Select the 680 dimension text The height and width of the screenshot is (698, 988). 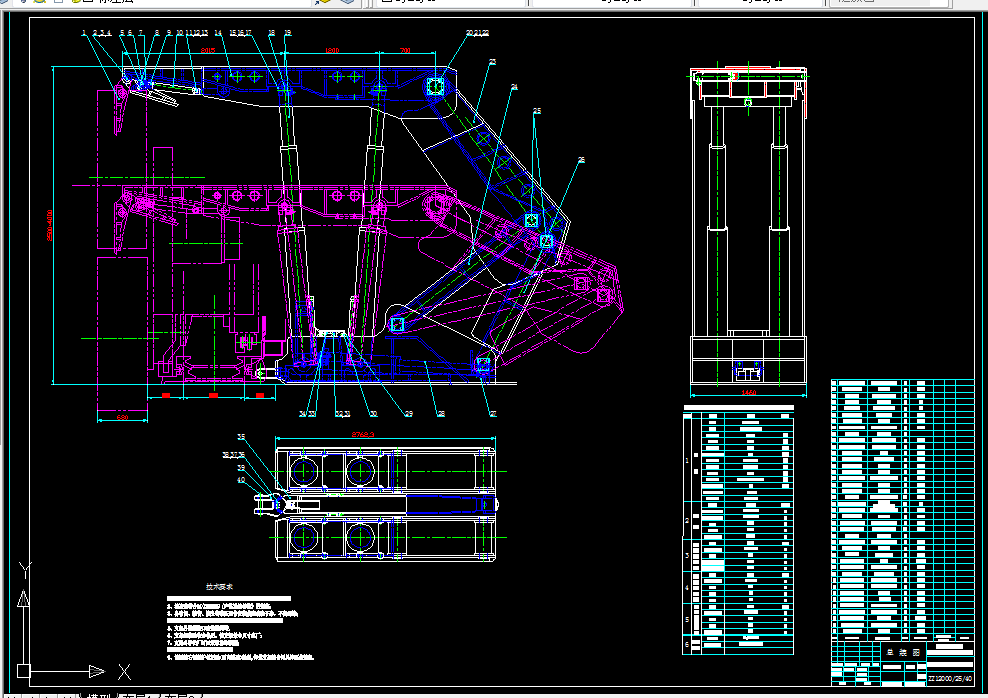(x=122, y=417)
